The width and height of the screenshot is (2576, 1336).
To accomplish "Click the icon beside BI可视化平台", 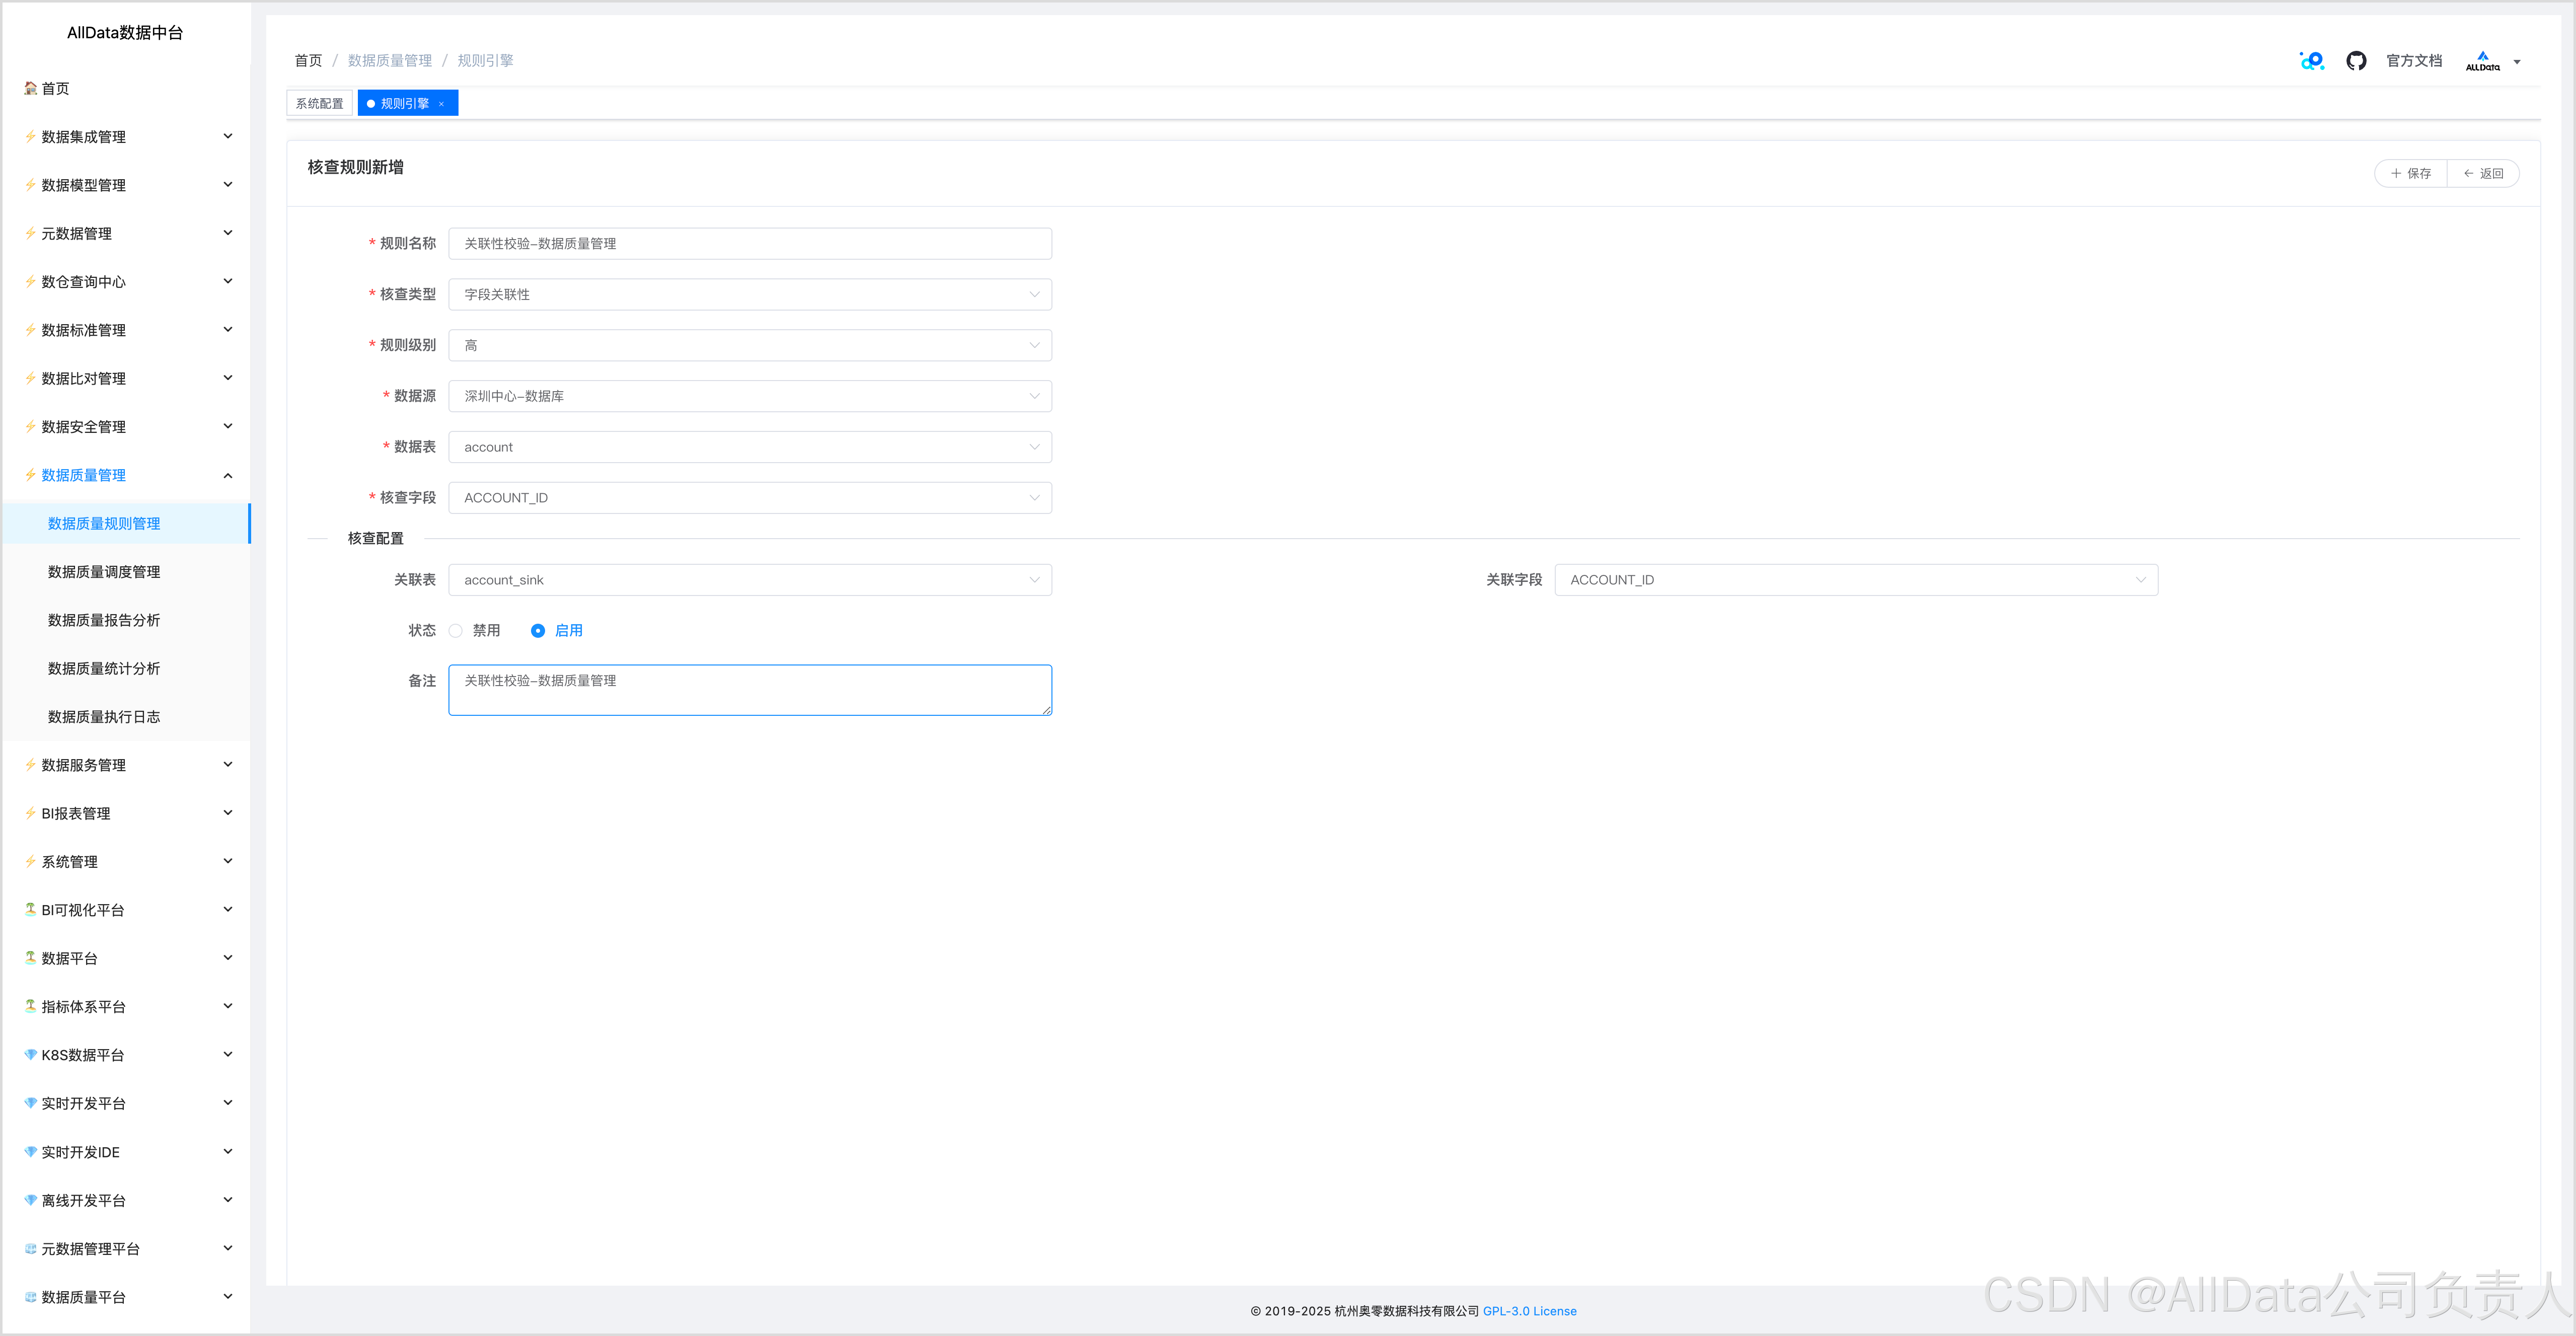I will click(31, 909).
